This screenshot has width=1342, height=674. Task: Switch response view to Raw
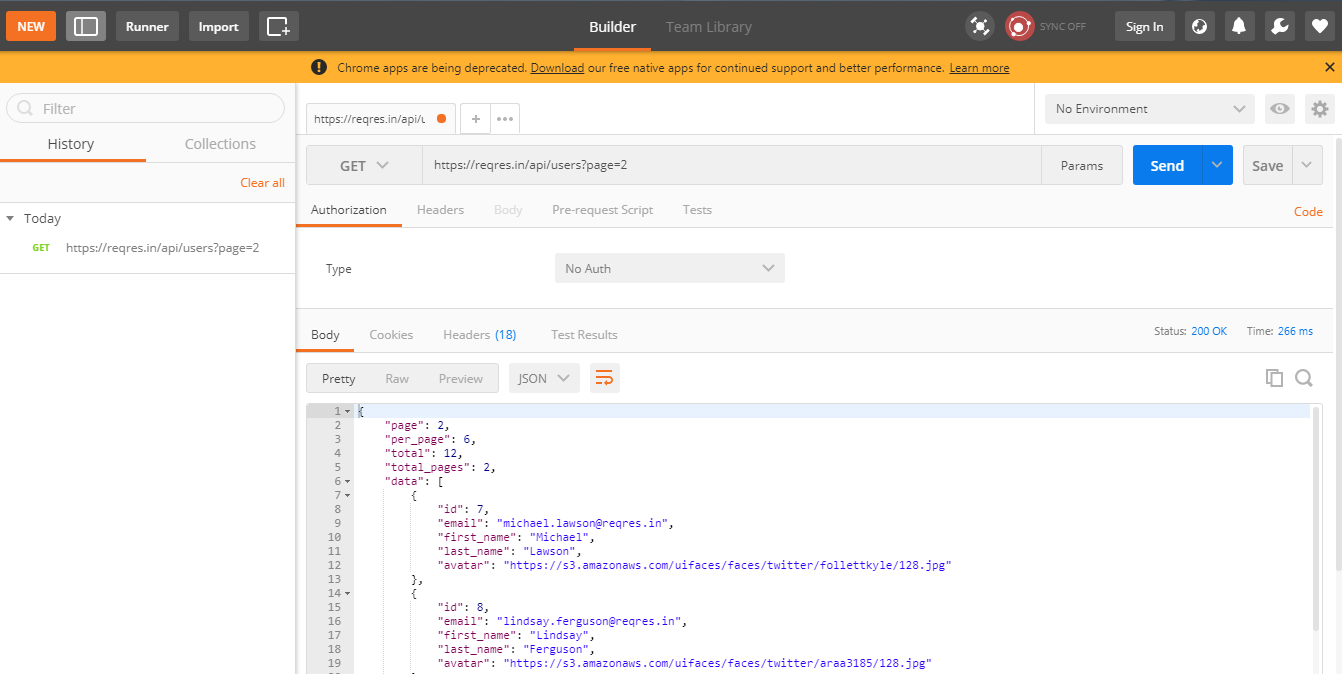point(397,378)
